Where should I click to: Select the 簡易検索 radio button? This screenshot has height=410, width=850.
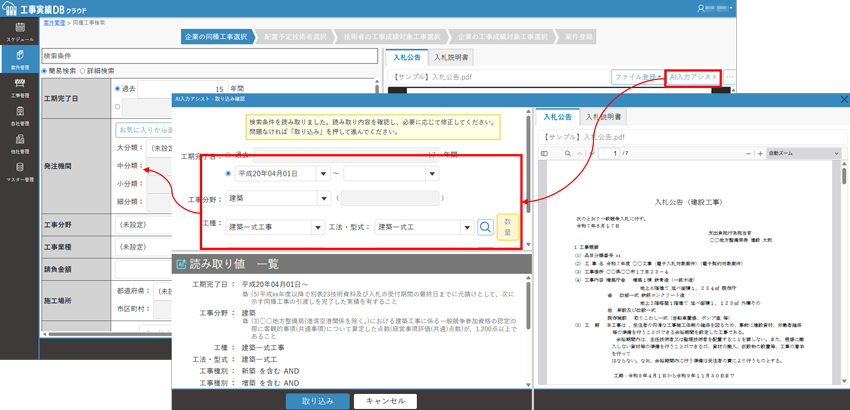pyautogui.click(x=46, y=71)
